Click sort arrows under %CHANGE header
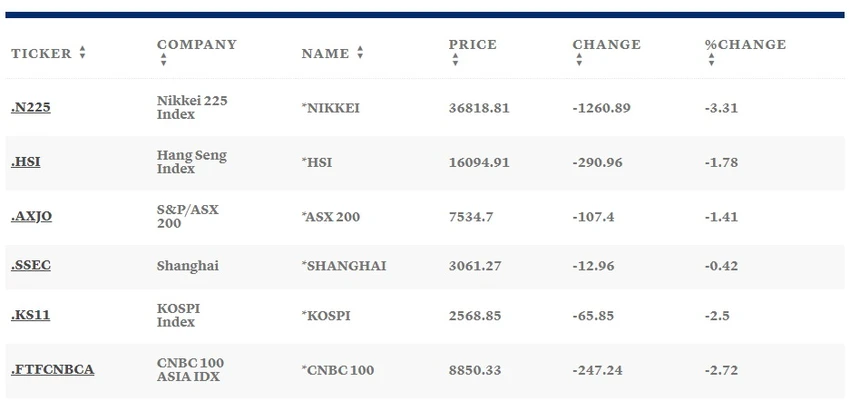This screenshot has height=401, width=850. tap(711, 60)
